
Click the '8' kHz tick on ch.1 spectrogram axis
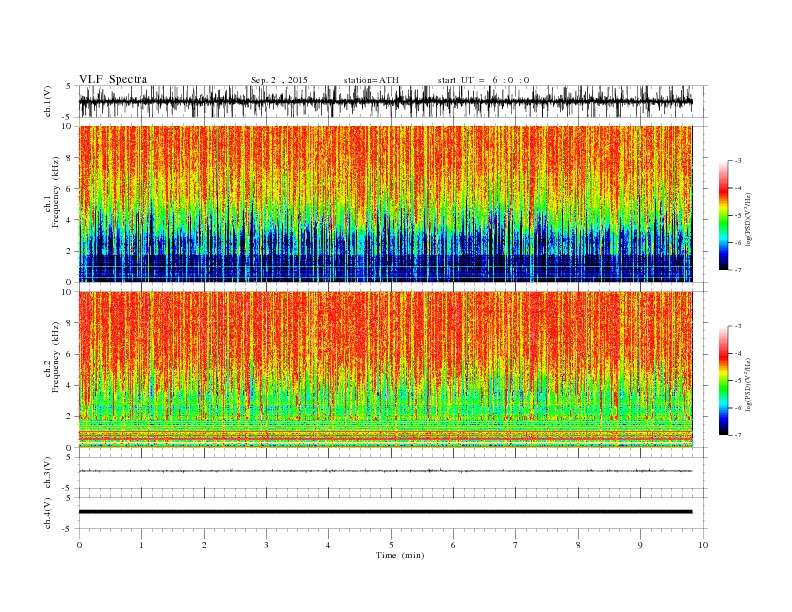(69, 158)
